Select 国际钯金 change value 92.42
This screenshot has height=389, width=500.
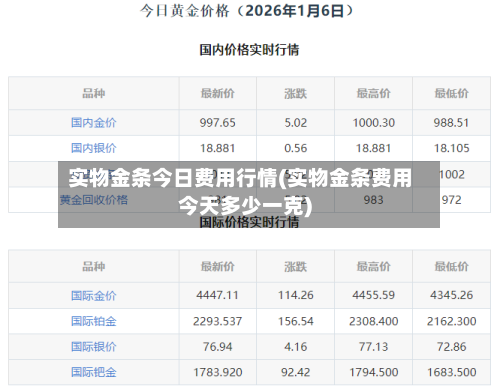[296, 372]
